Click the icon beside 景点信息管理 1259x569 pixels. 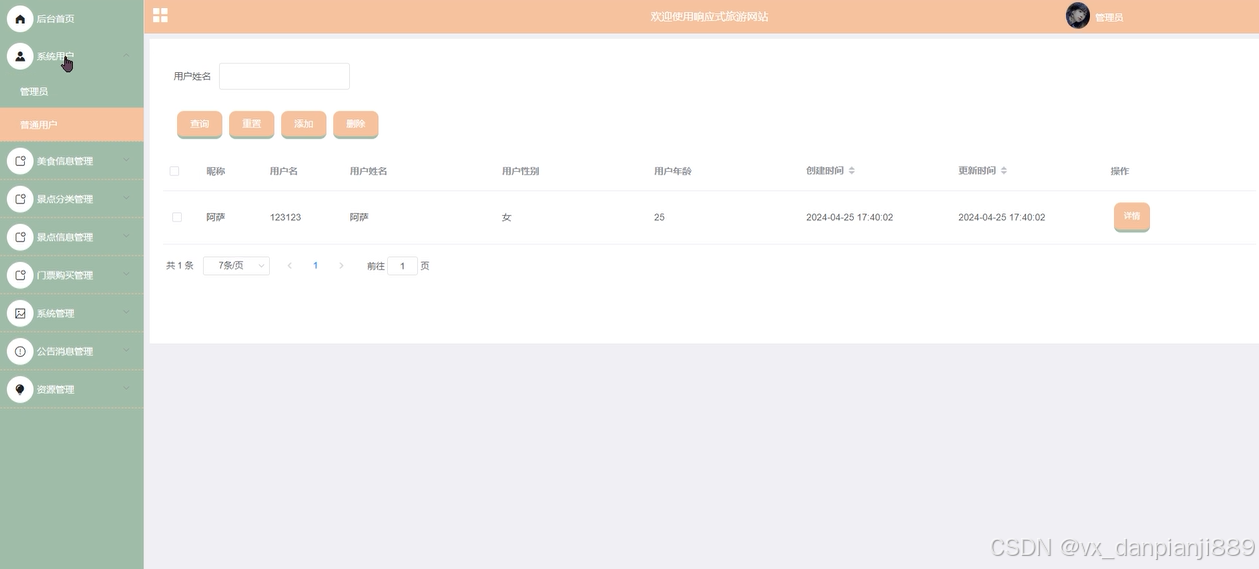(x=20, y=237)
